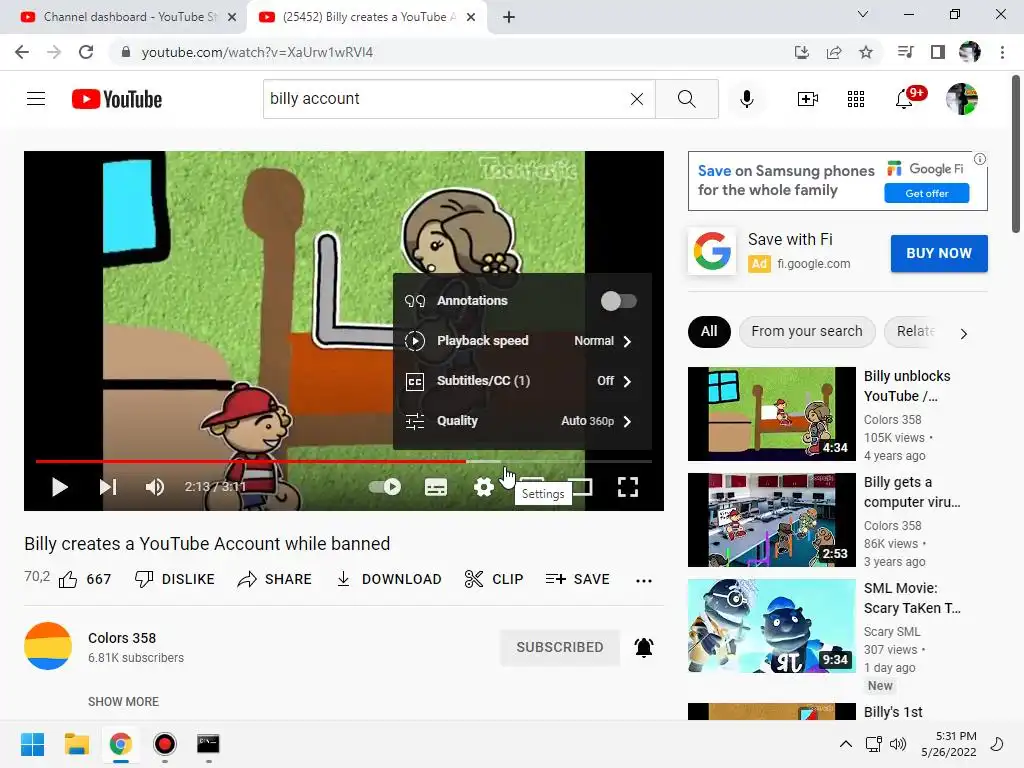The image size is (1024, 768).
Task: Open YouTube guide hamburger menu
Action: click(x=36, y=99)
